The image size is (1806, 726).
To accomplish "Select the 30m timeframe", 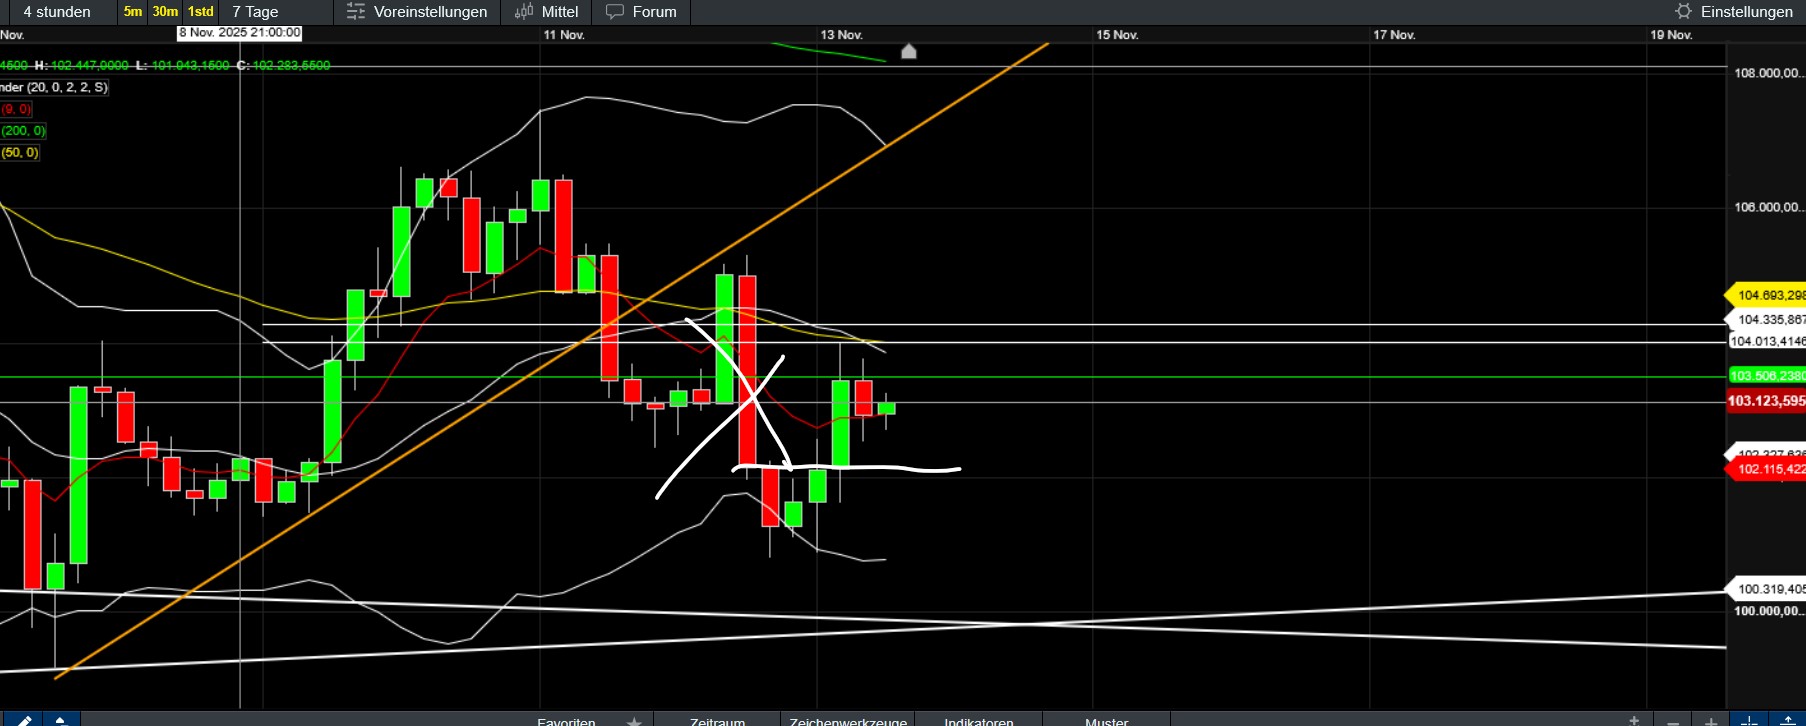I will point(165,12).
